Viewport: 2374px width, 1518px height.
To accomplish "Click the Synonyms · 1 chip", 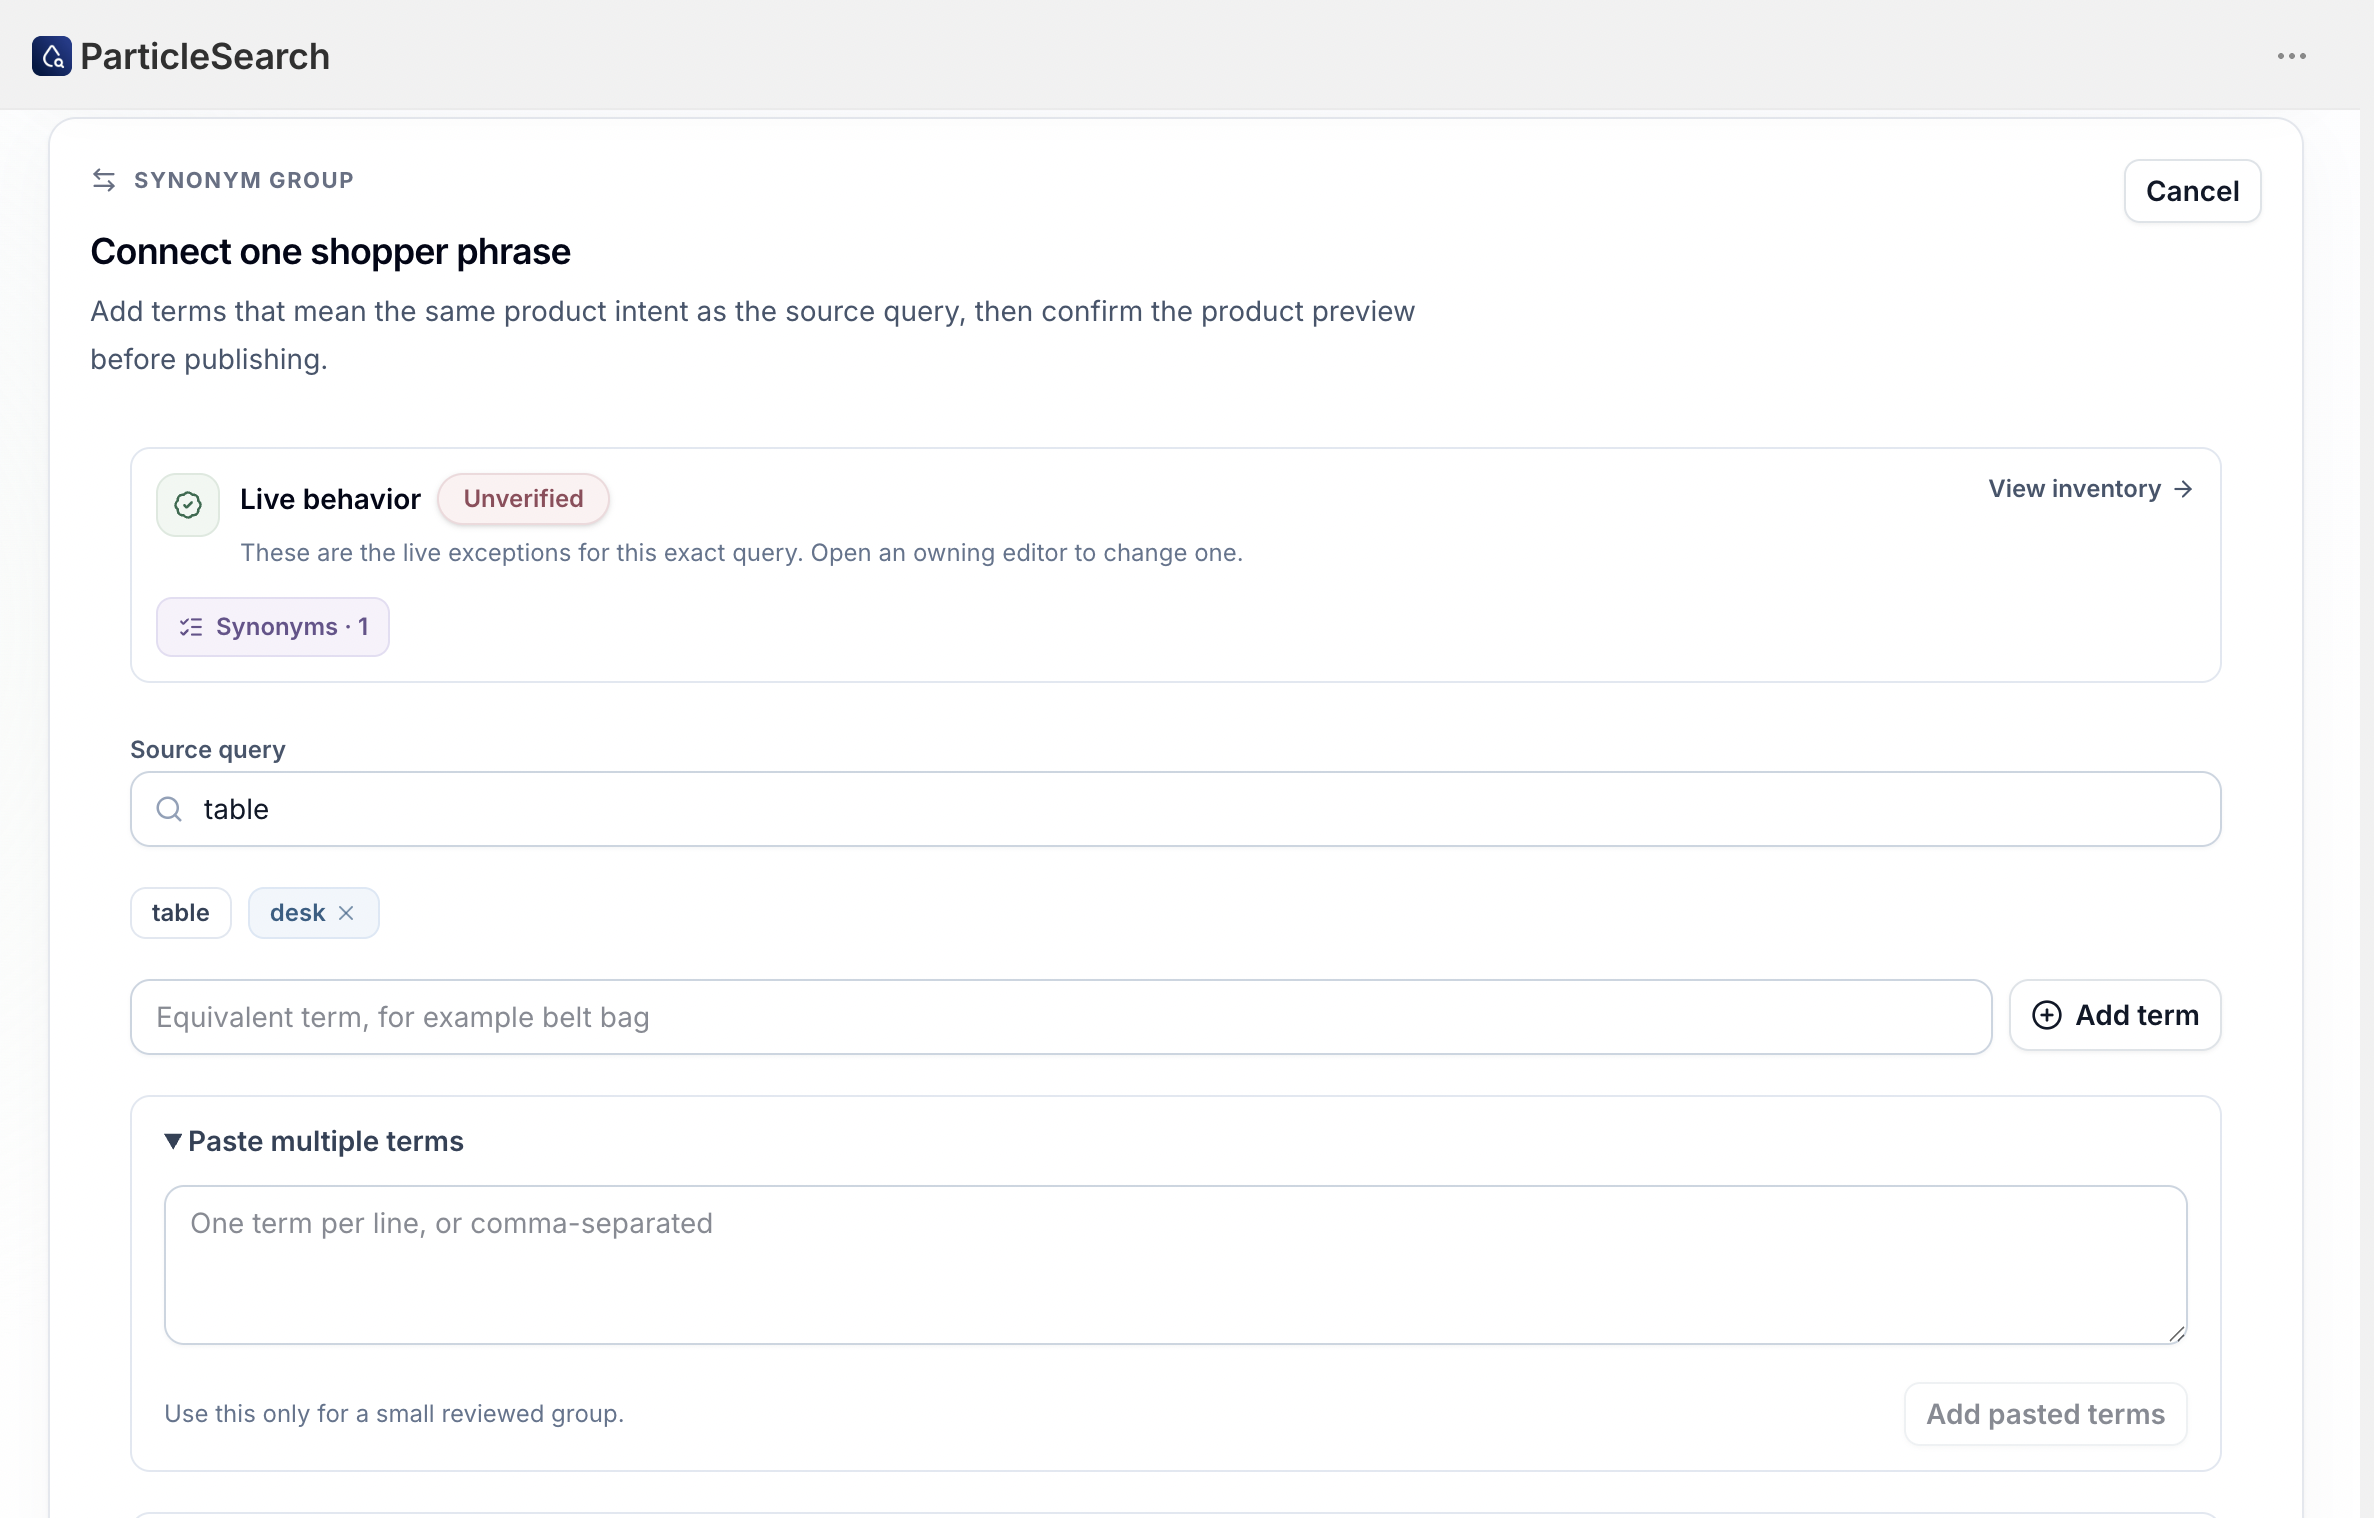I will tap(273, 627).
